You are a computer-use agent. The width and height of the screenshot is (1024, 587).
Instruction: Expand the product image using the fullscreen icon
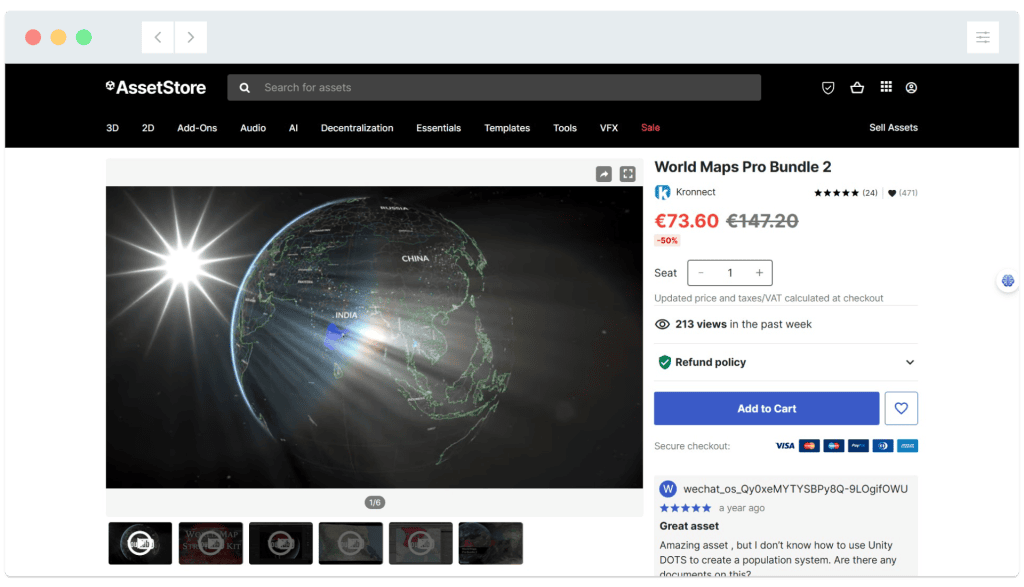[x=628, y=173]
